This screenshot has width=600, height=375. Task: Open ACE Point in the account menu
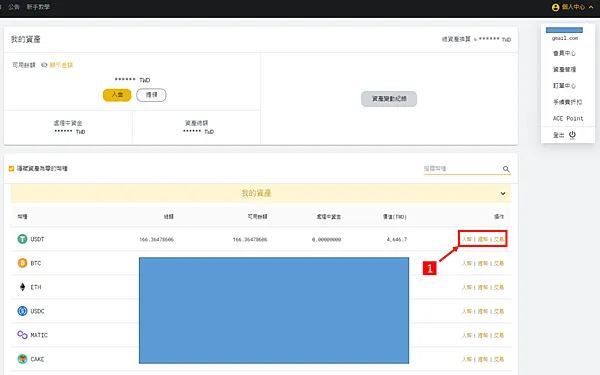[568, 119]
